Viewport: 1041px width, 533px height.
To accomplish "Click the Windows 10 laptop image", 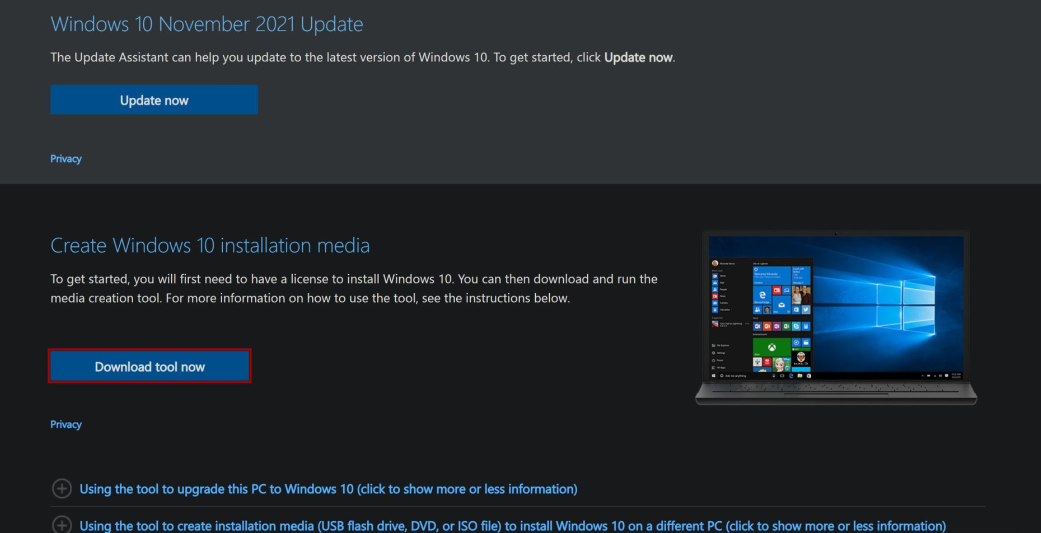I will click(x=836, y=317).
